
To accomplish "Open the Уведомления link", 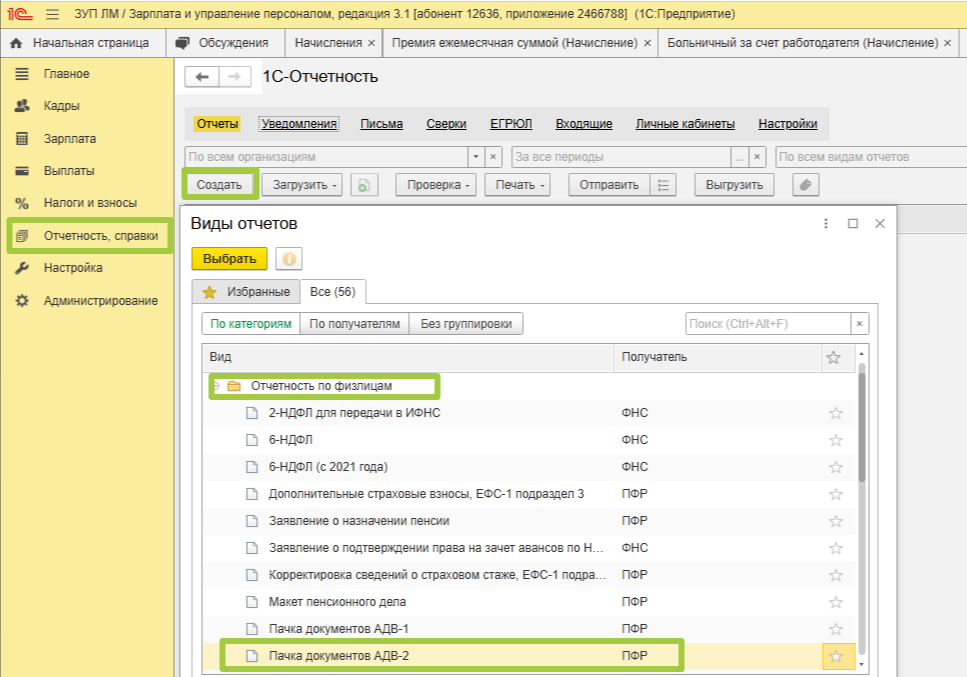I will tap(299, 124).
